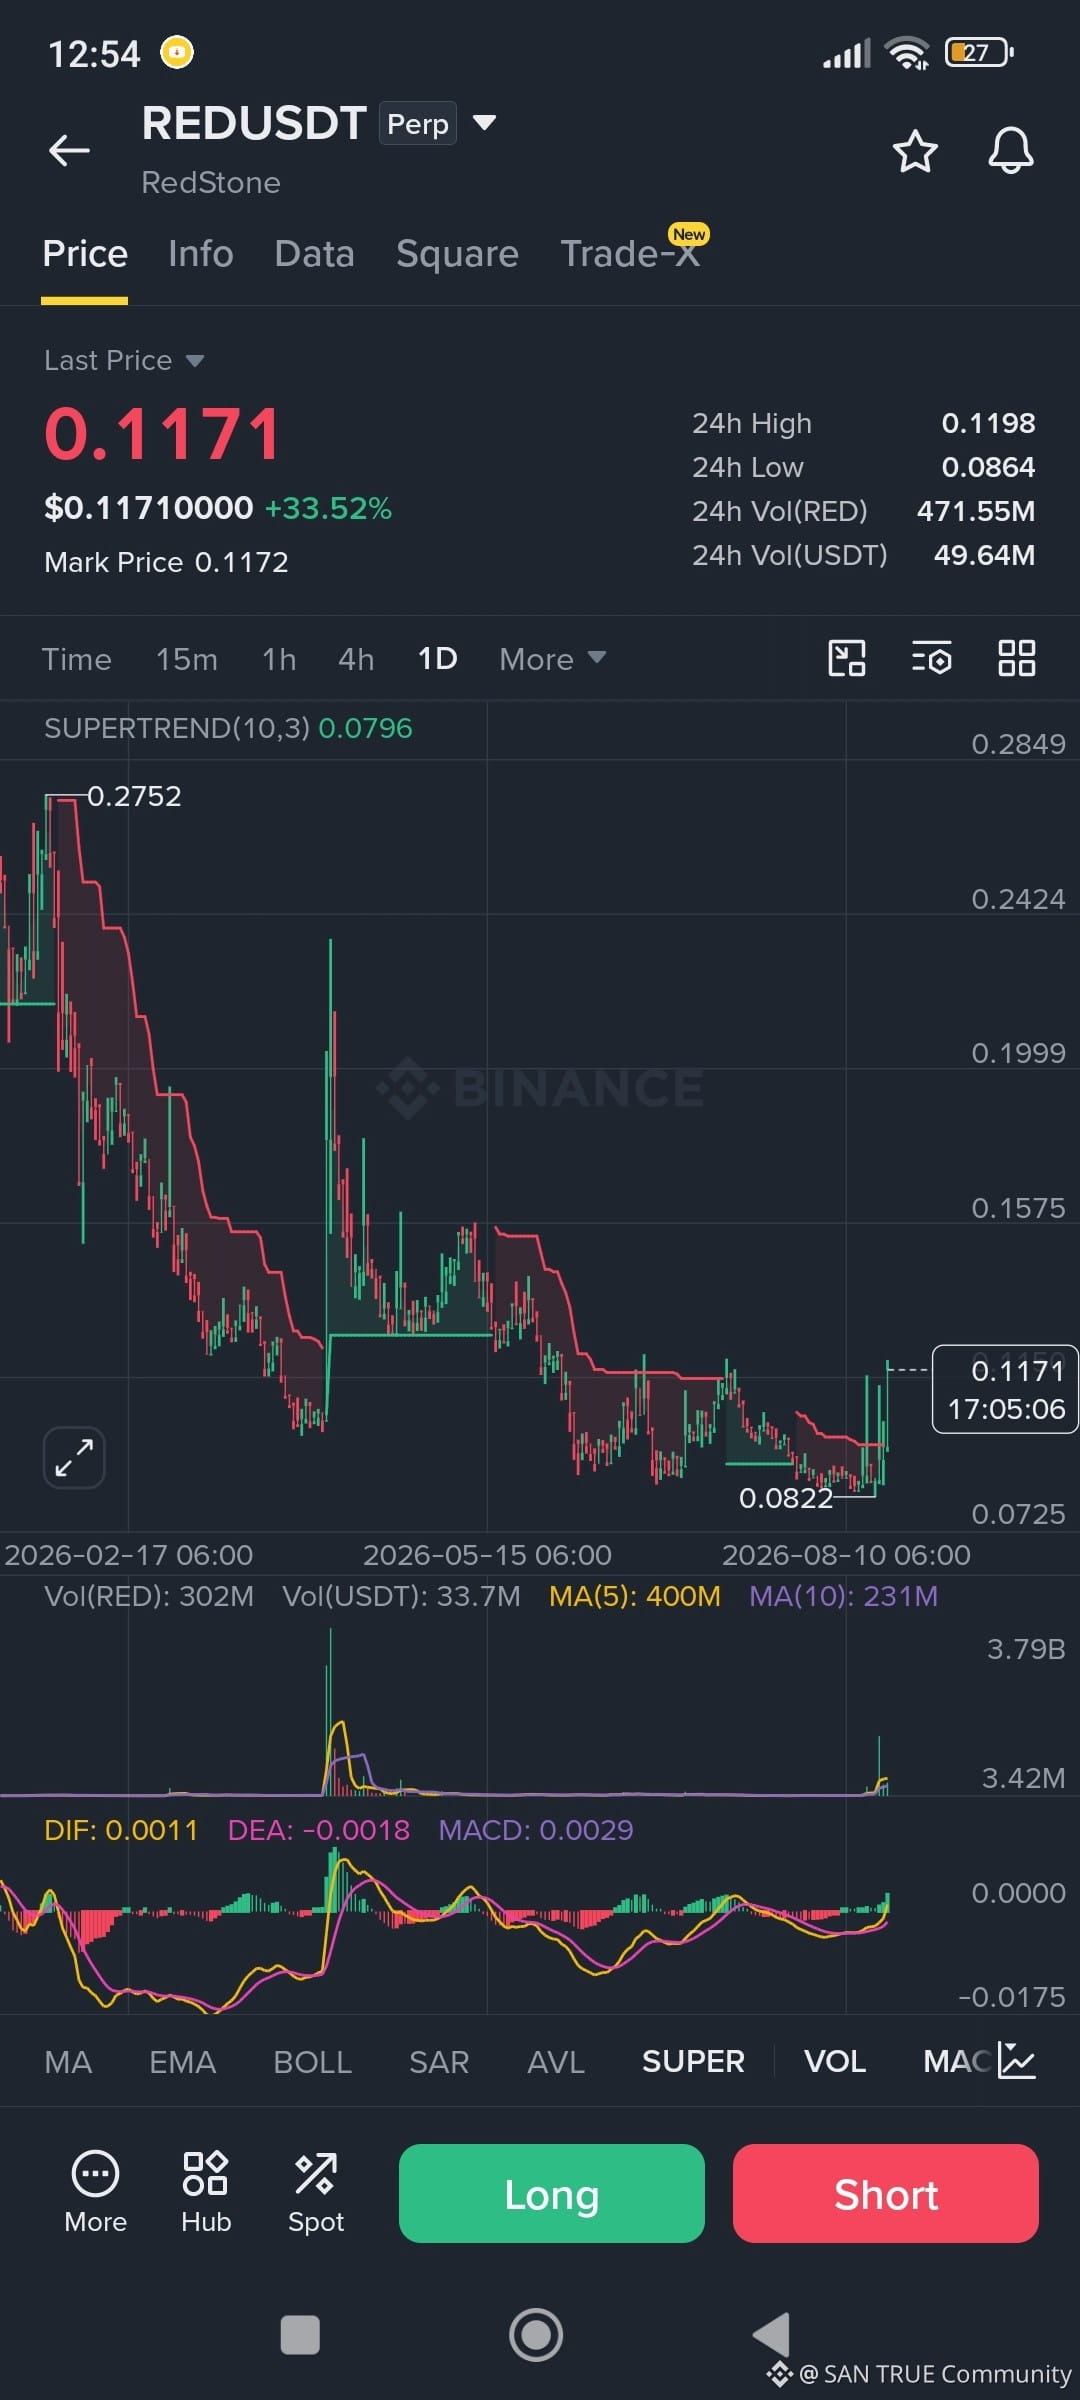Select the 1h chart interval

[279, 659]
